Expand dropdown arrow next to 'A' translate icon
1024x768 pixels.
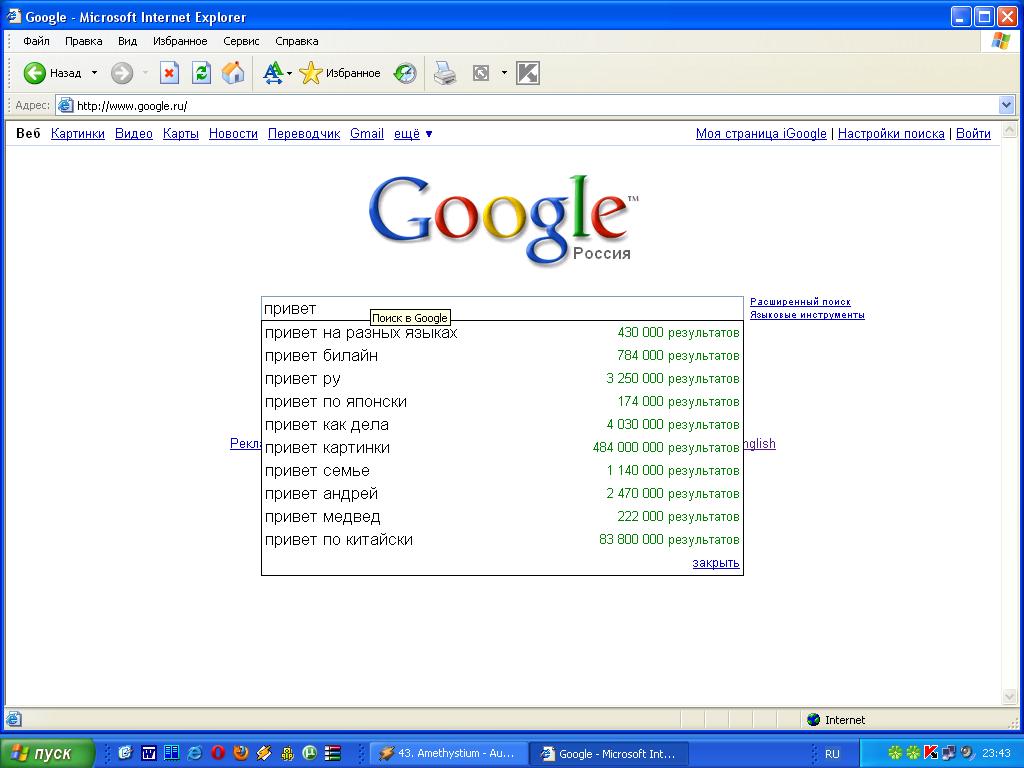click(x=289, y=73)
